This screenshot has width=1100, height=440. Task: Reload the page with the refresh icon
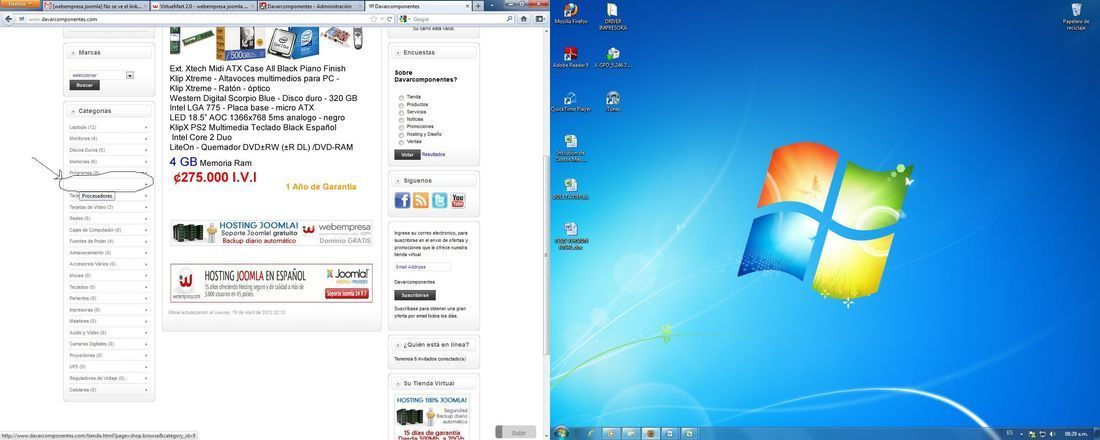tap(390, 19)
